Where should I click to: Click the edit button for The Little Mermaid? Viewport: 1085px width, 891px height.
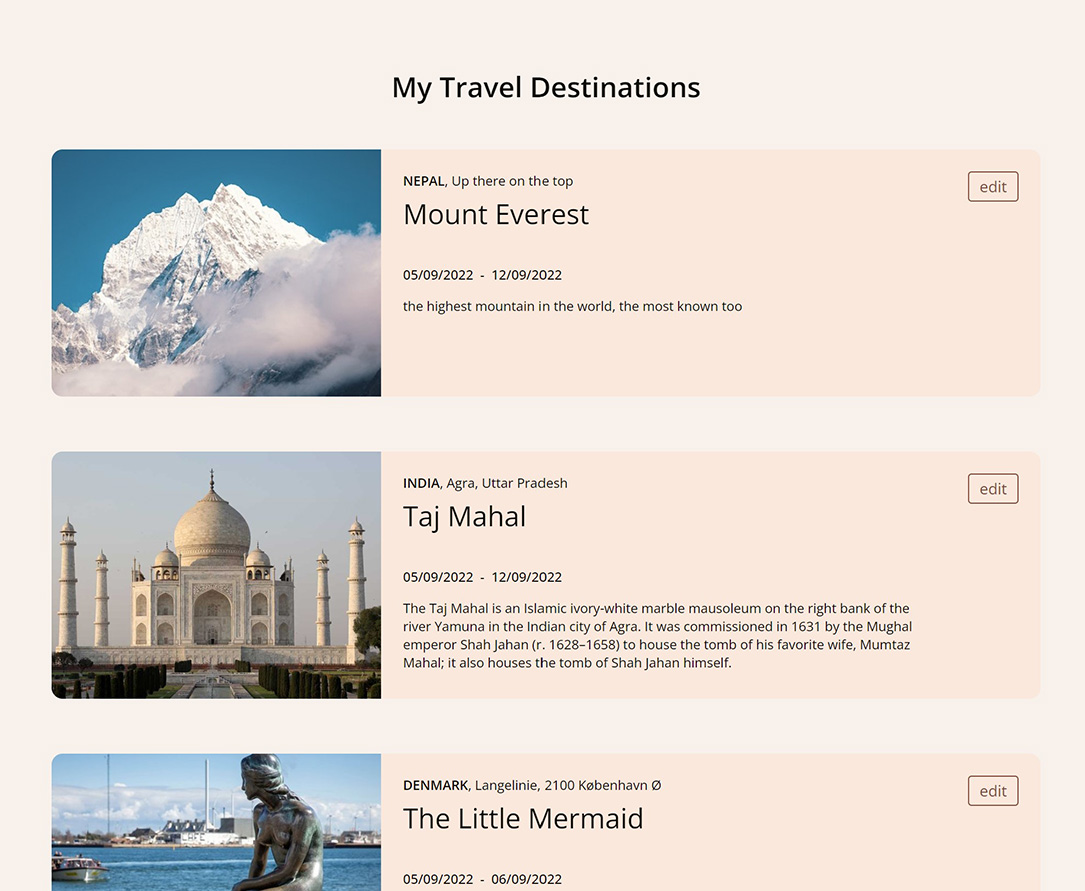(x=992, y=790)
